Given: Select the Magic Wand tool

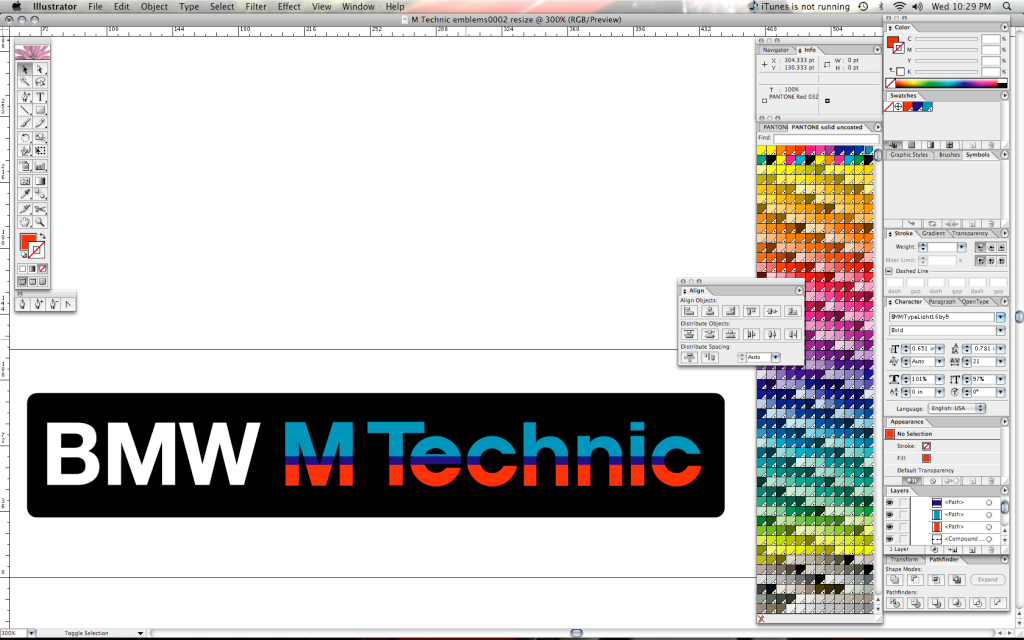Looking at the screenshot, I should 25,82.
